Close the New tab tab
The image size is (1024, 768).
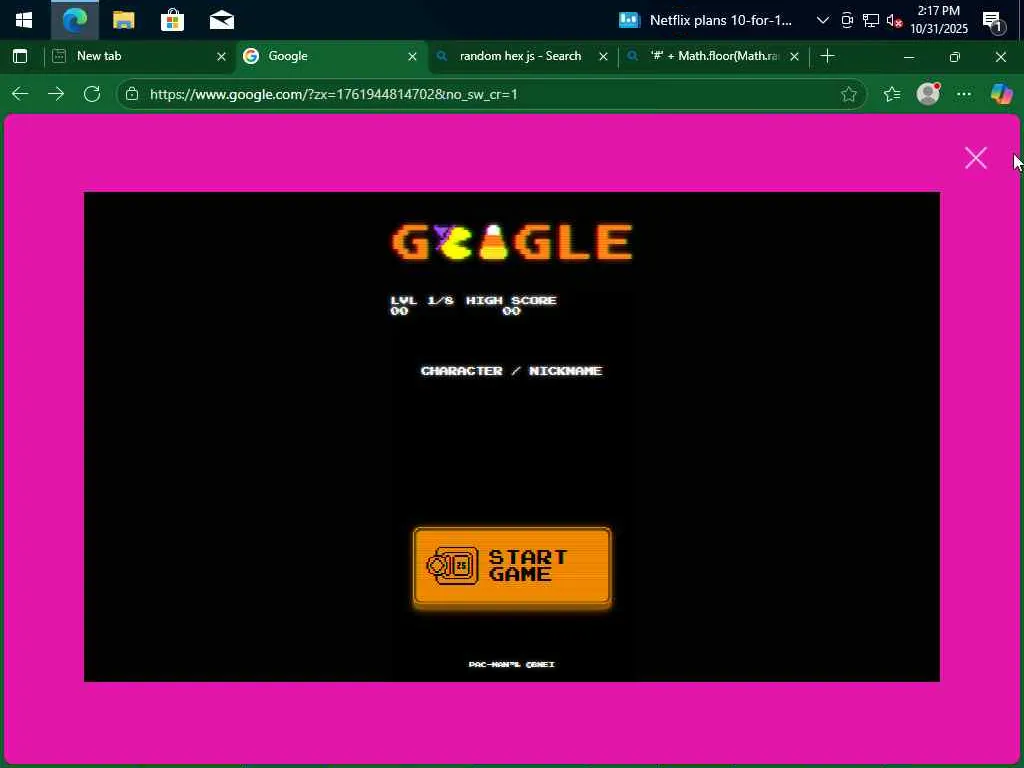[221, 57]
